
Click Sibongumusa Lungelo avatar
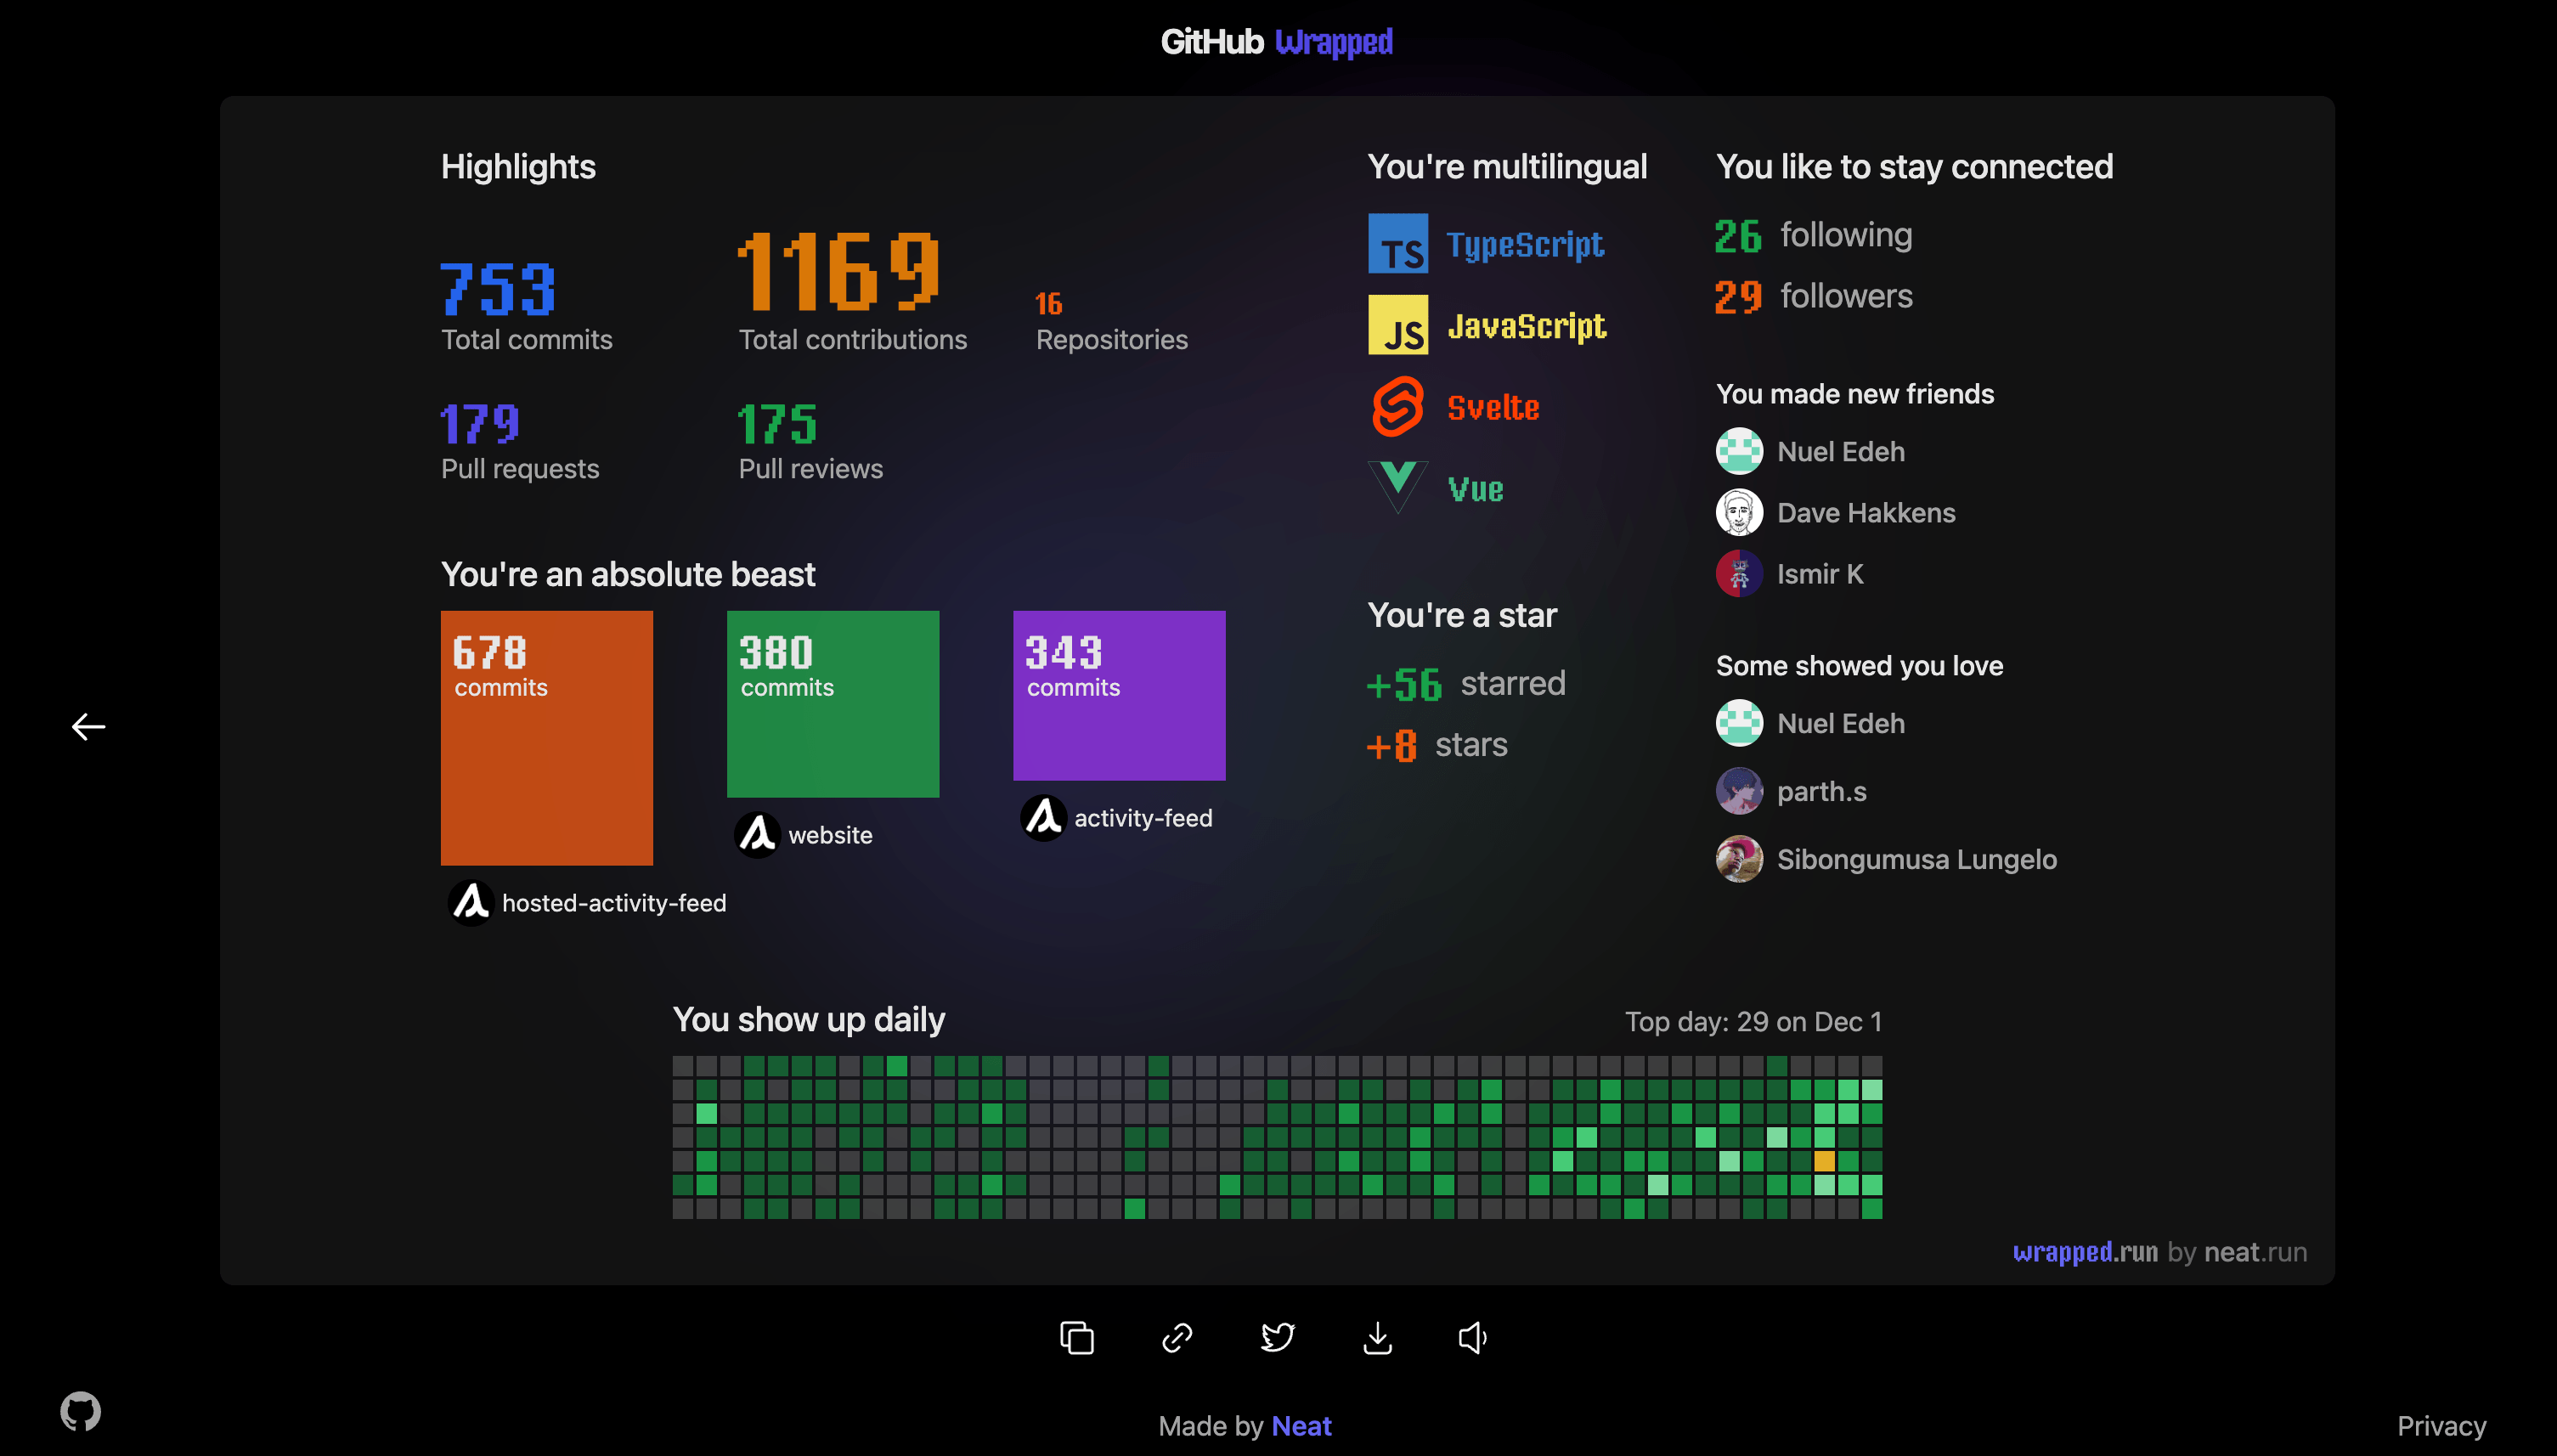pos(1739,859)
